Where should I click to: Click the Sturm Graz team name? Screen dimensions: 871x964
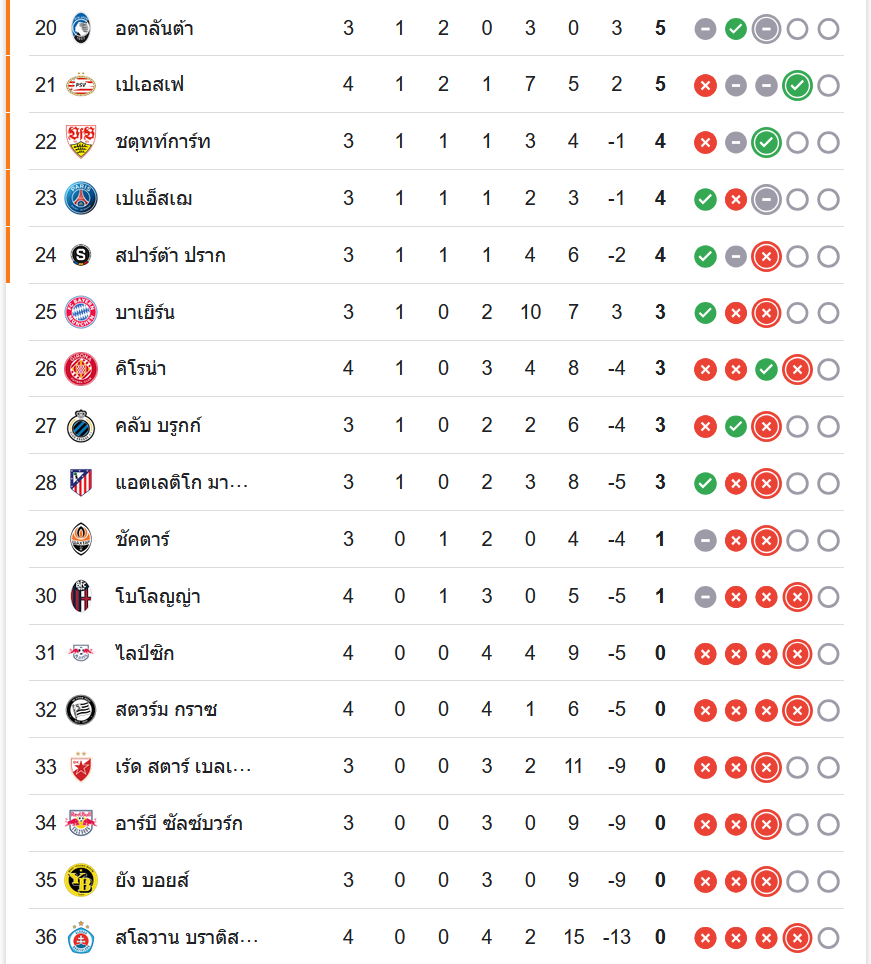166,709
